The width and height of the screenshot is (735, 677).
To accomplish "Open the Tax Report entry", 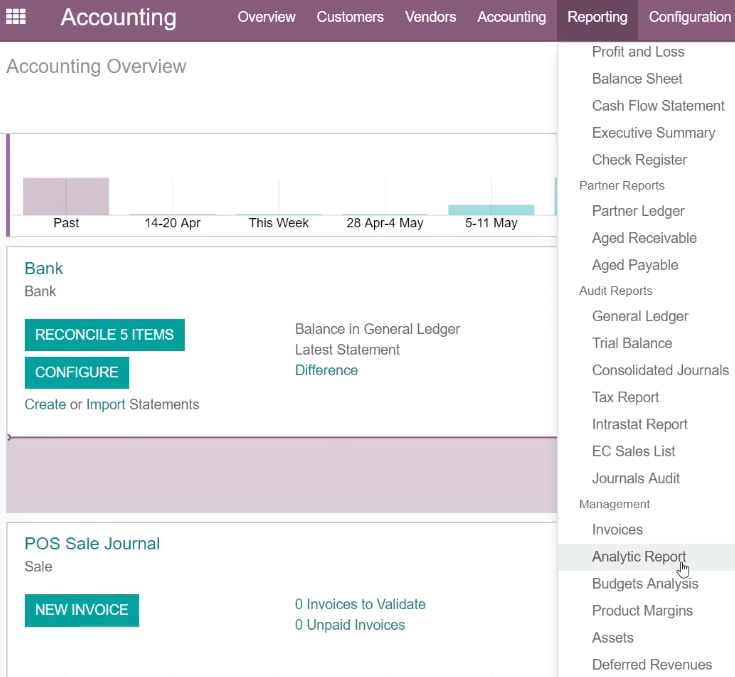I will [625, 398].
